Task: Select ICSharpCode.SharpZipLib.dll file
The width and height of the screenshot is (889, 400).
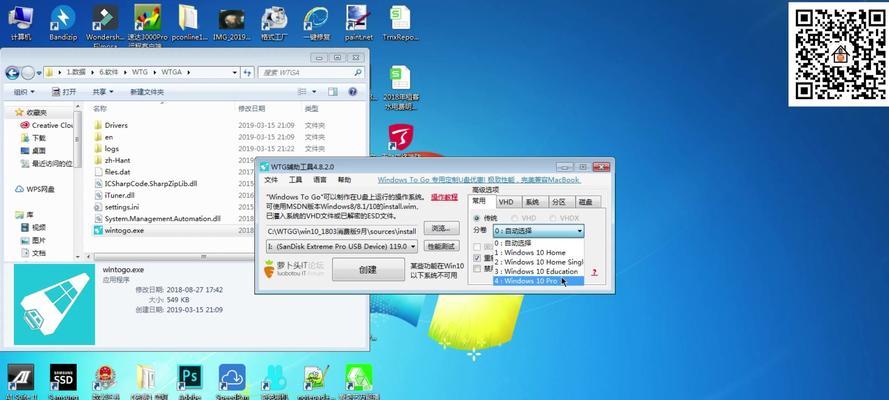Action: 150,184
